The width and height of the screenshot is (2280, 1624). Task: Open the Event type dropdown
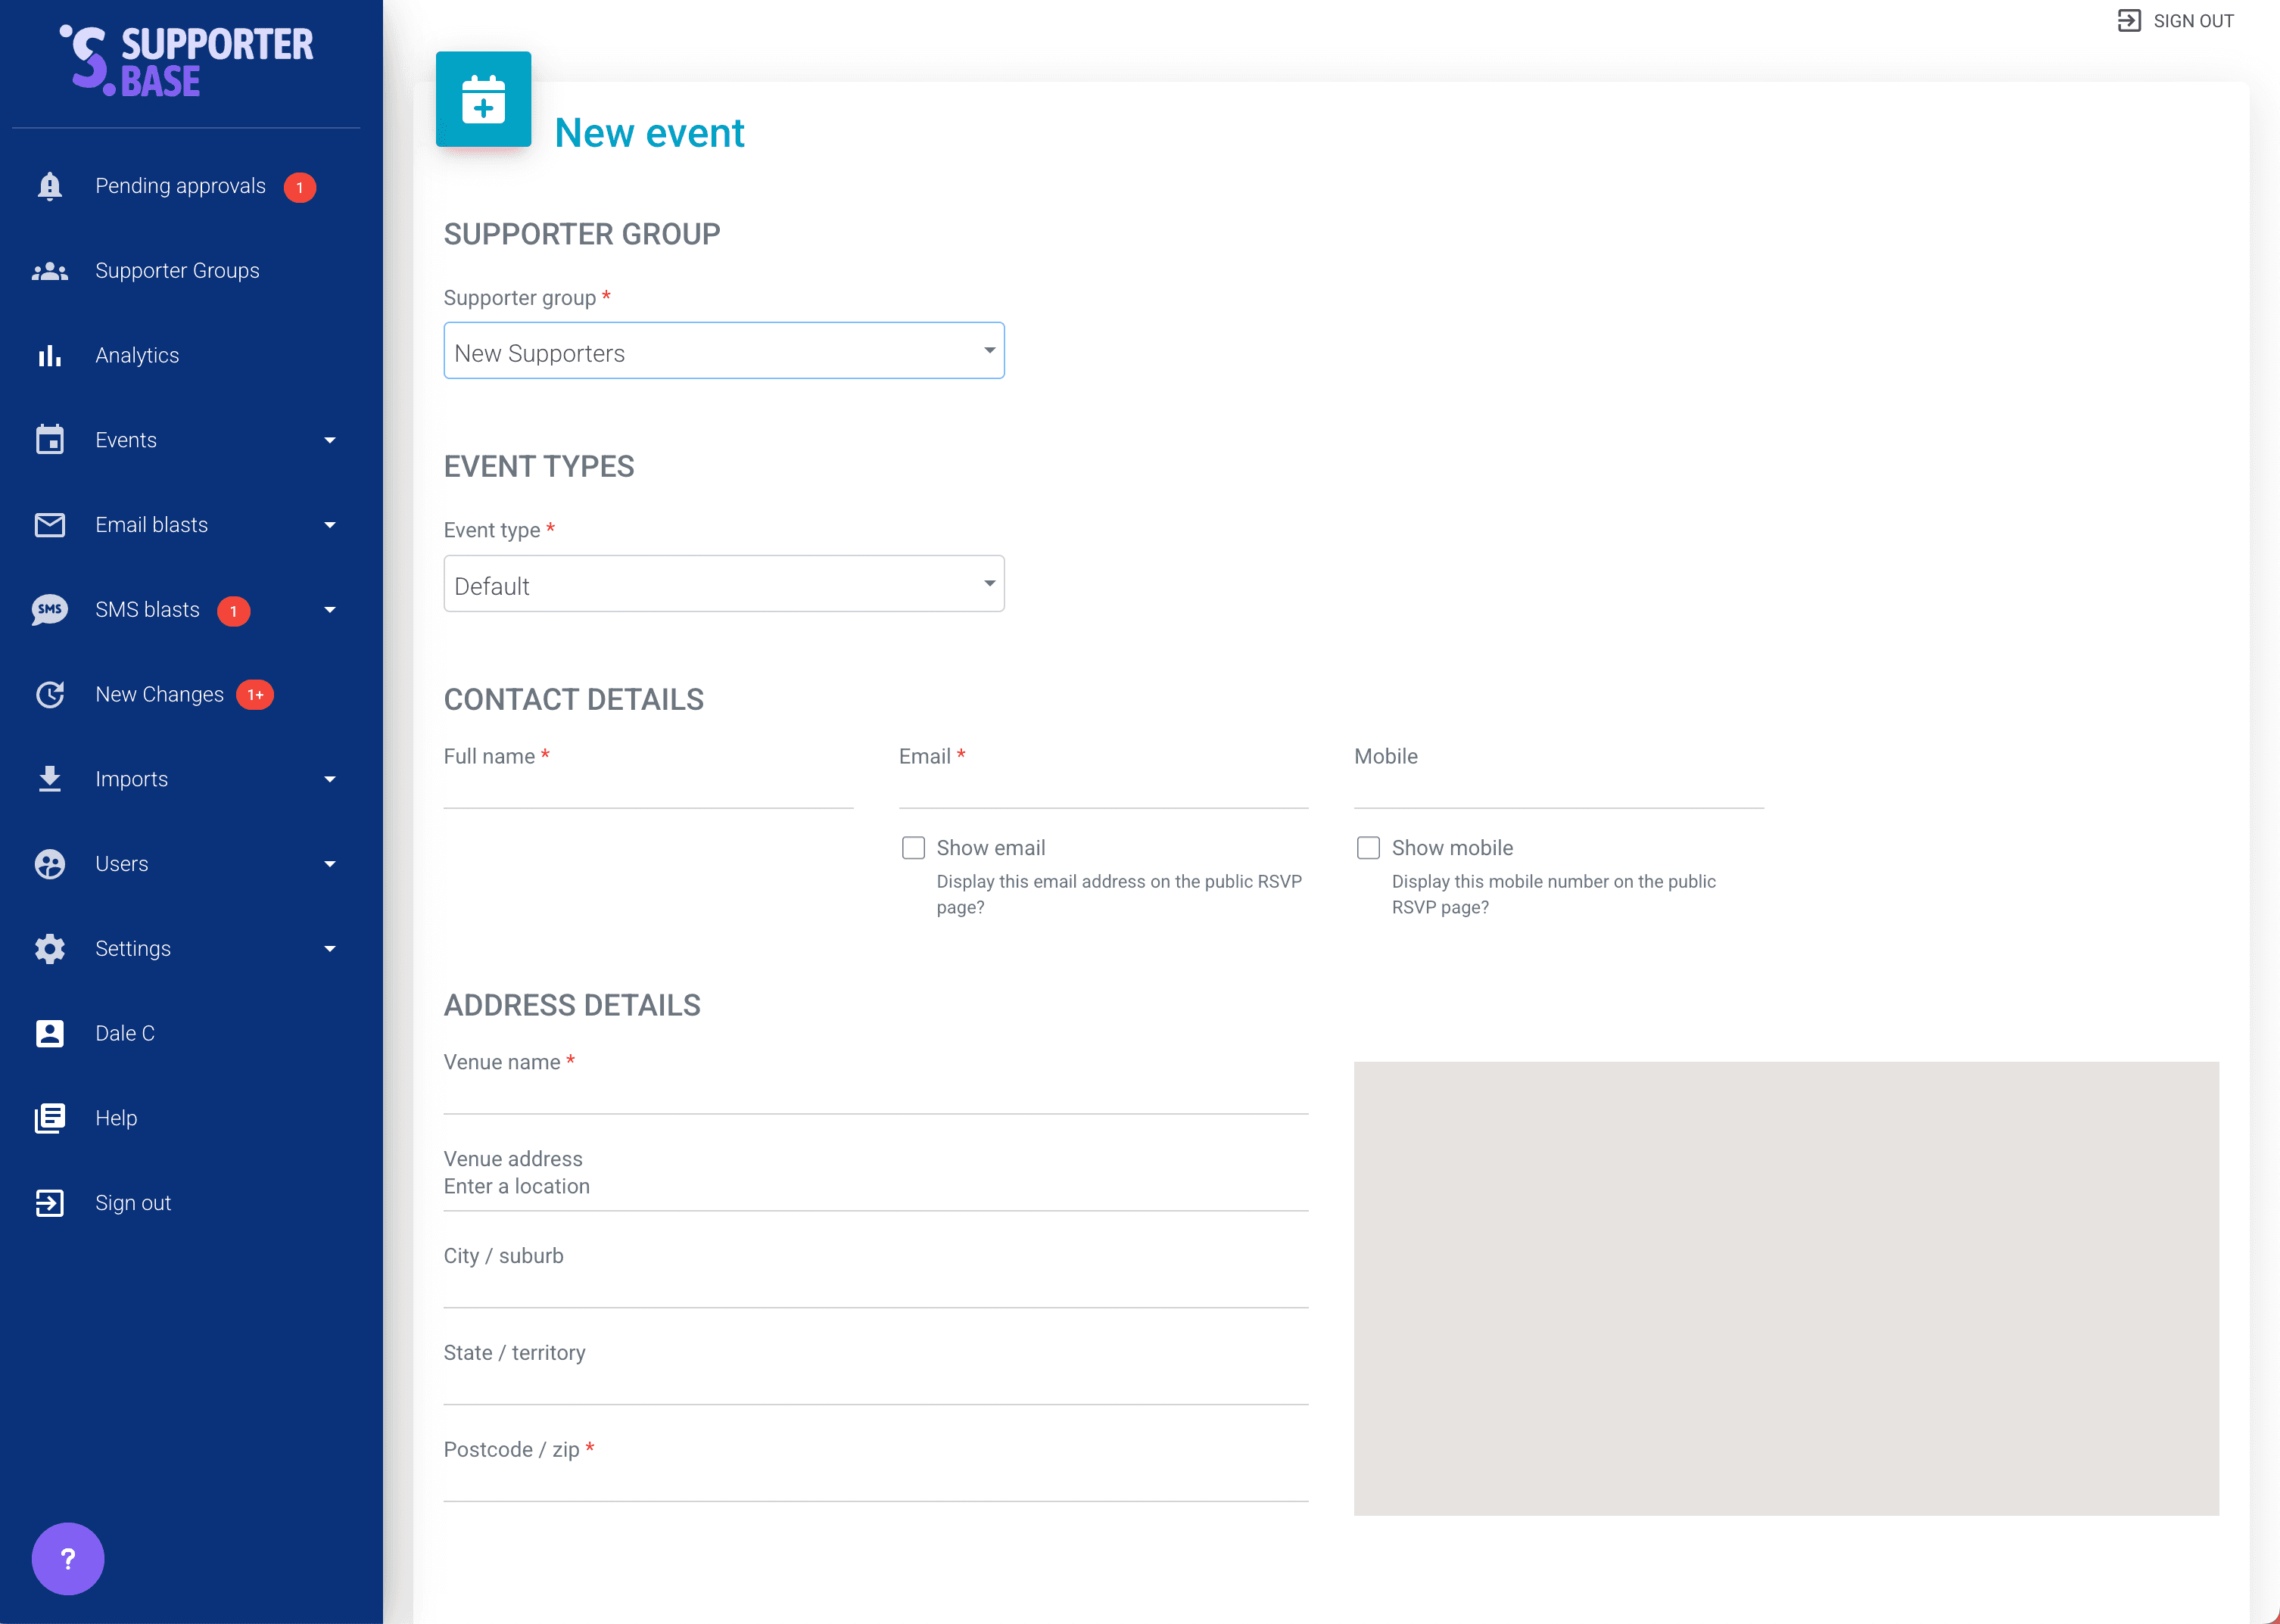(x=723, y=584)
